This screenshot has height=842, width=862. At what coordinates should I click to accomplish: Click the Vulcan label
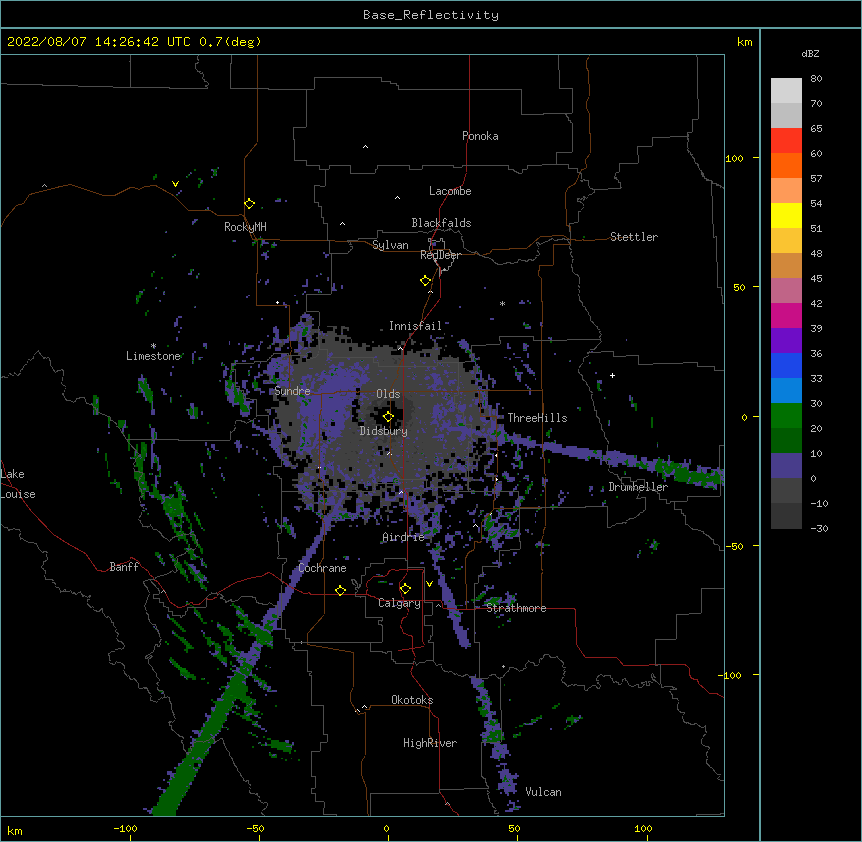point(544,792)
